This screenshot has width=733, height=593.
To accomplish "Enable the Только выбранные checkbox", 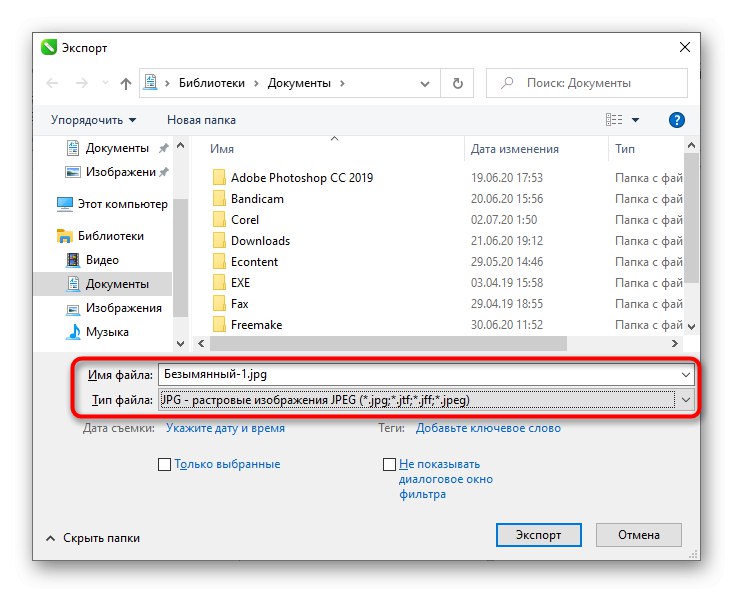I will tap(165, 464).
